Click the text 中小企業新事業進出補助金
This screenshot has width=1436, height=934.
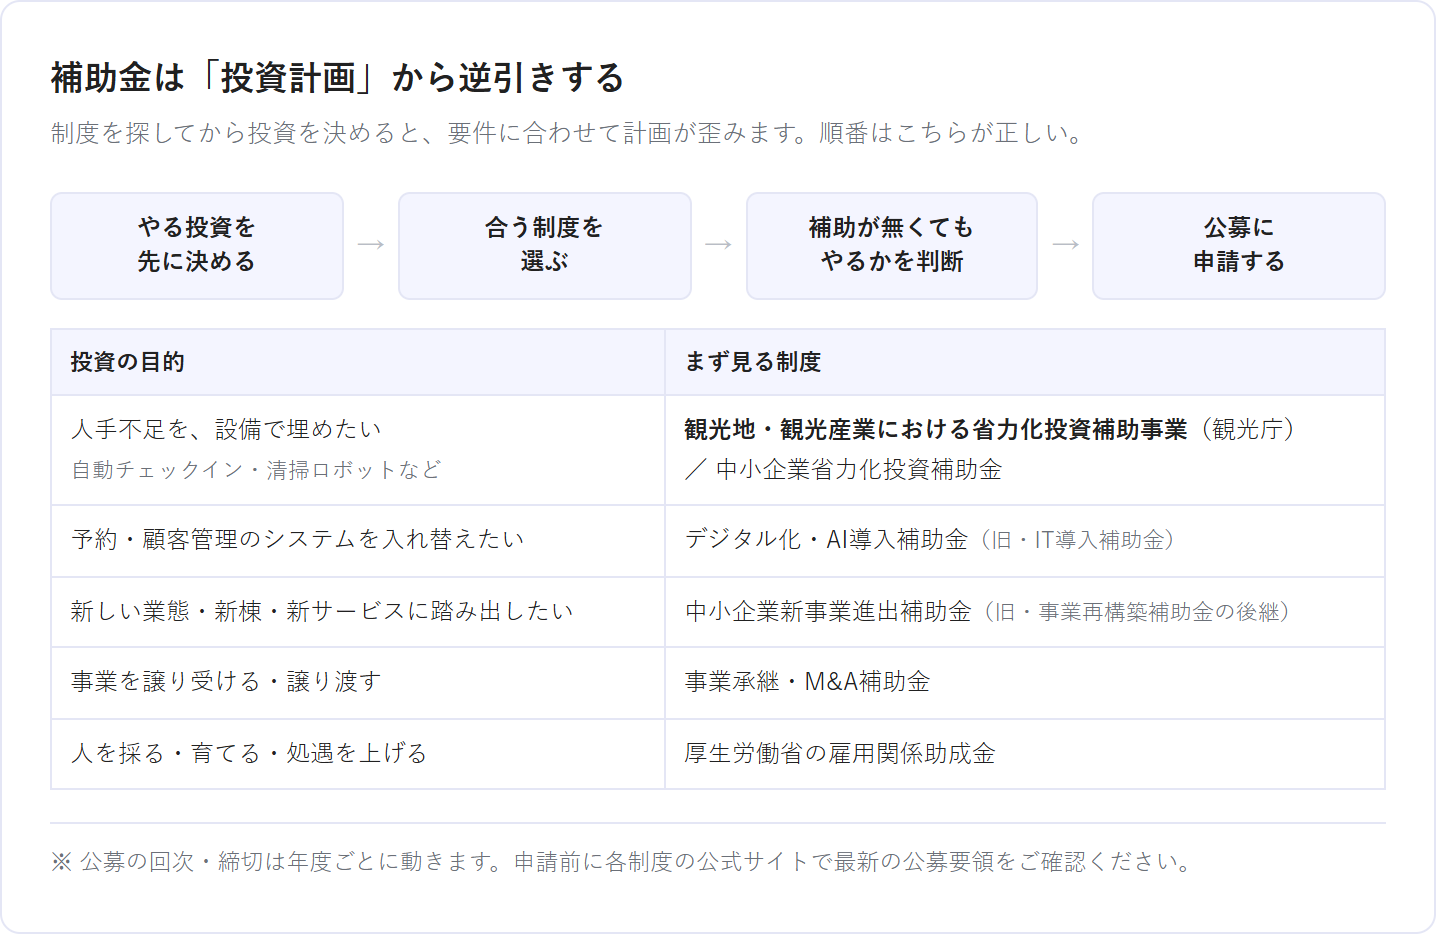click(828, 612)
